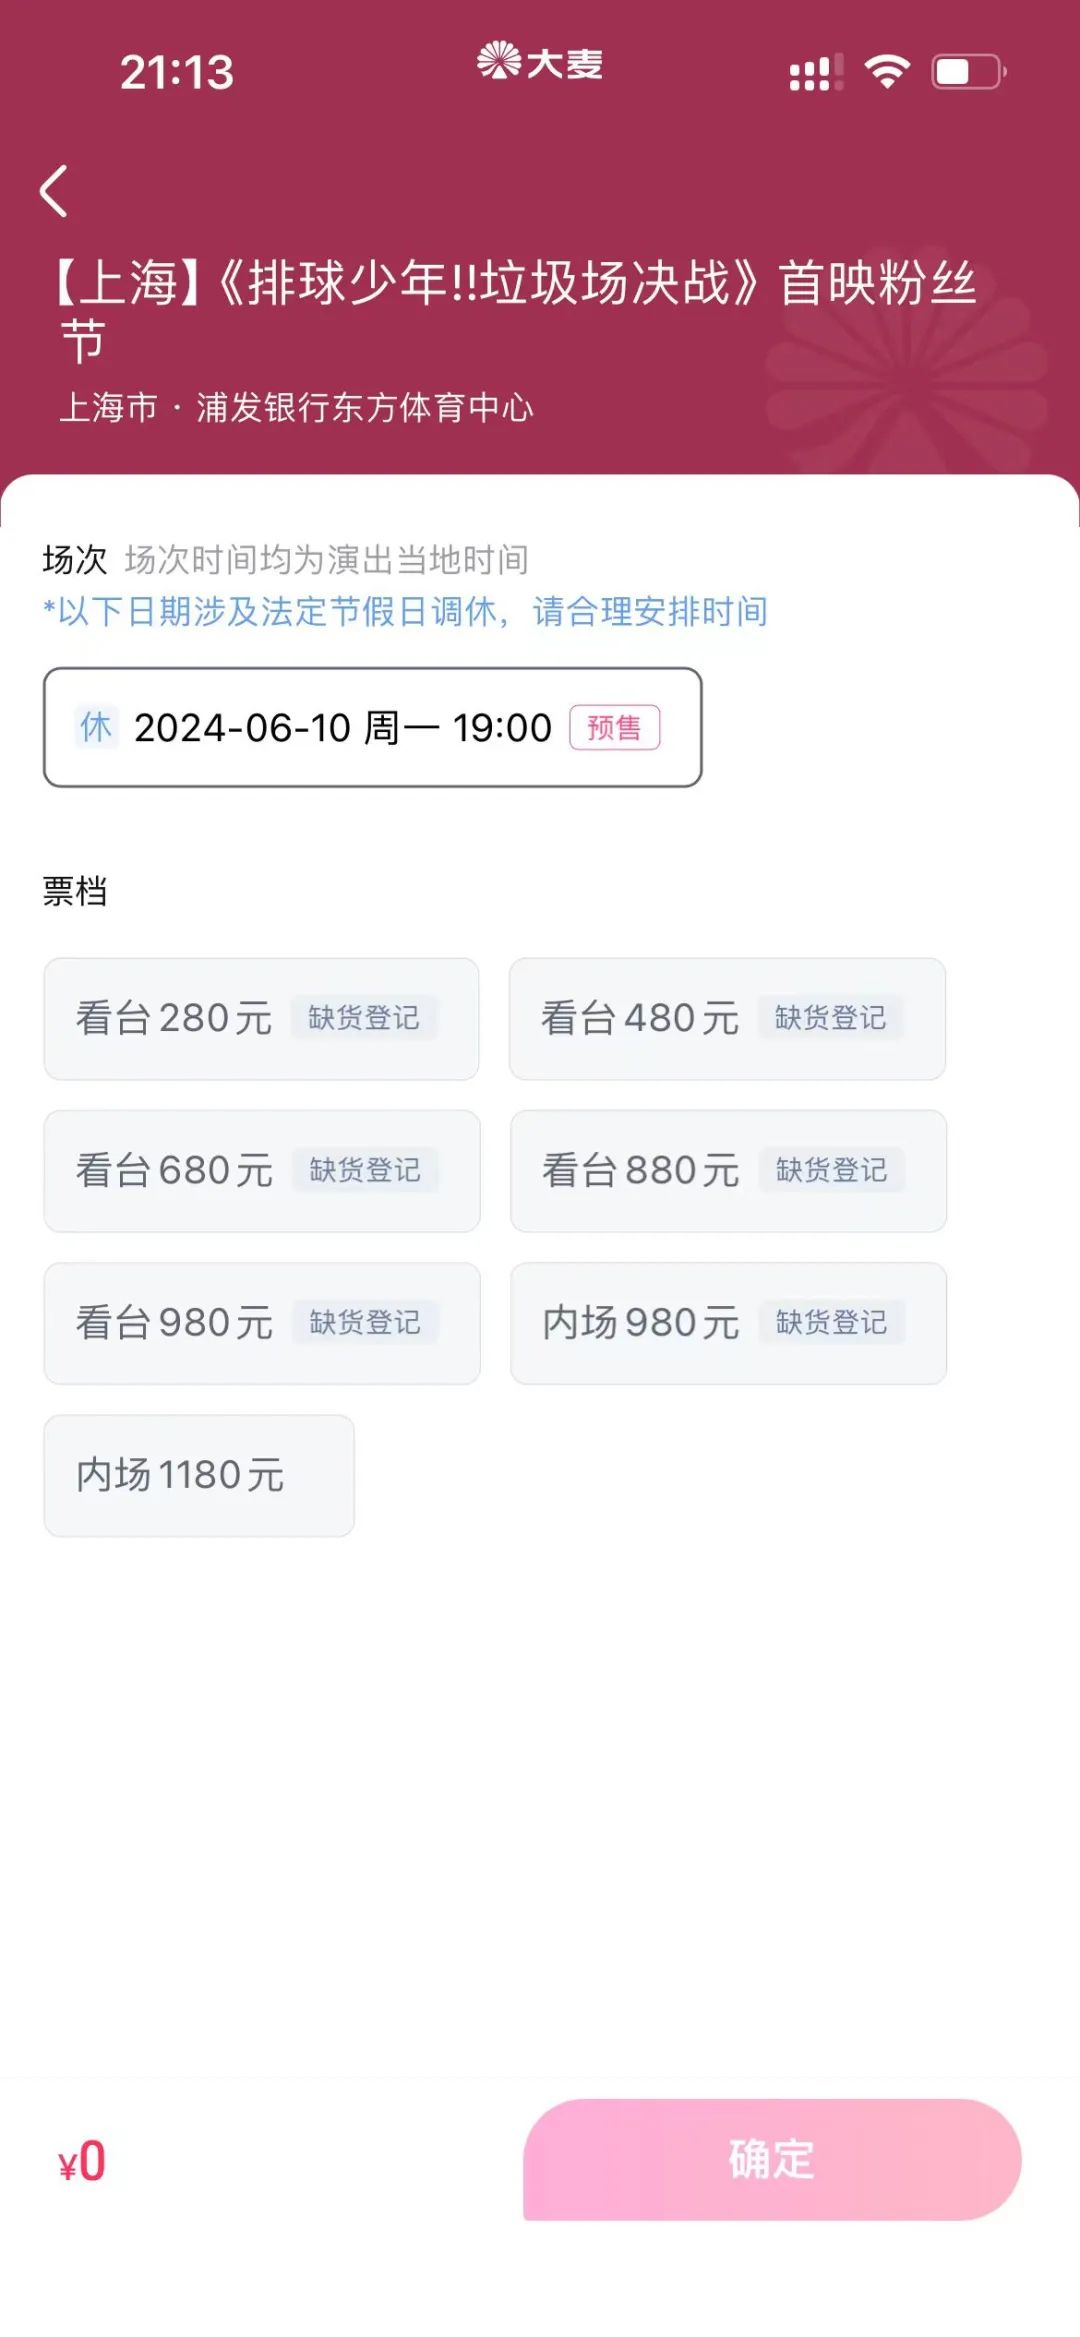Tap 缺货登记 on 看台 280元 tier

coord(364,1019)
